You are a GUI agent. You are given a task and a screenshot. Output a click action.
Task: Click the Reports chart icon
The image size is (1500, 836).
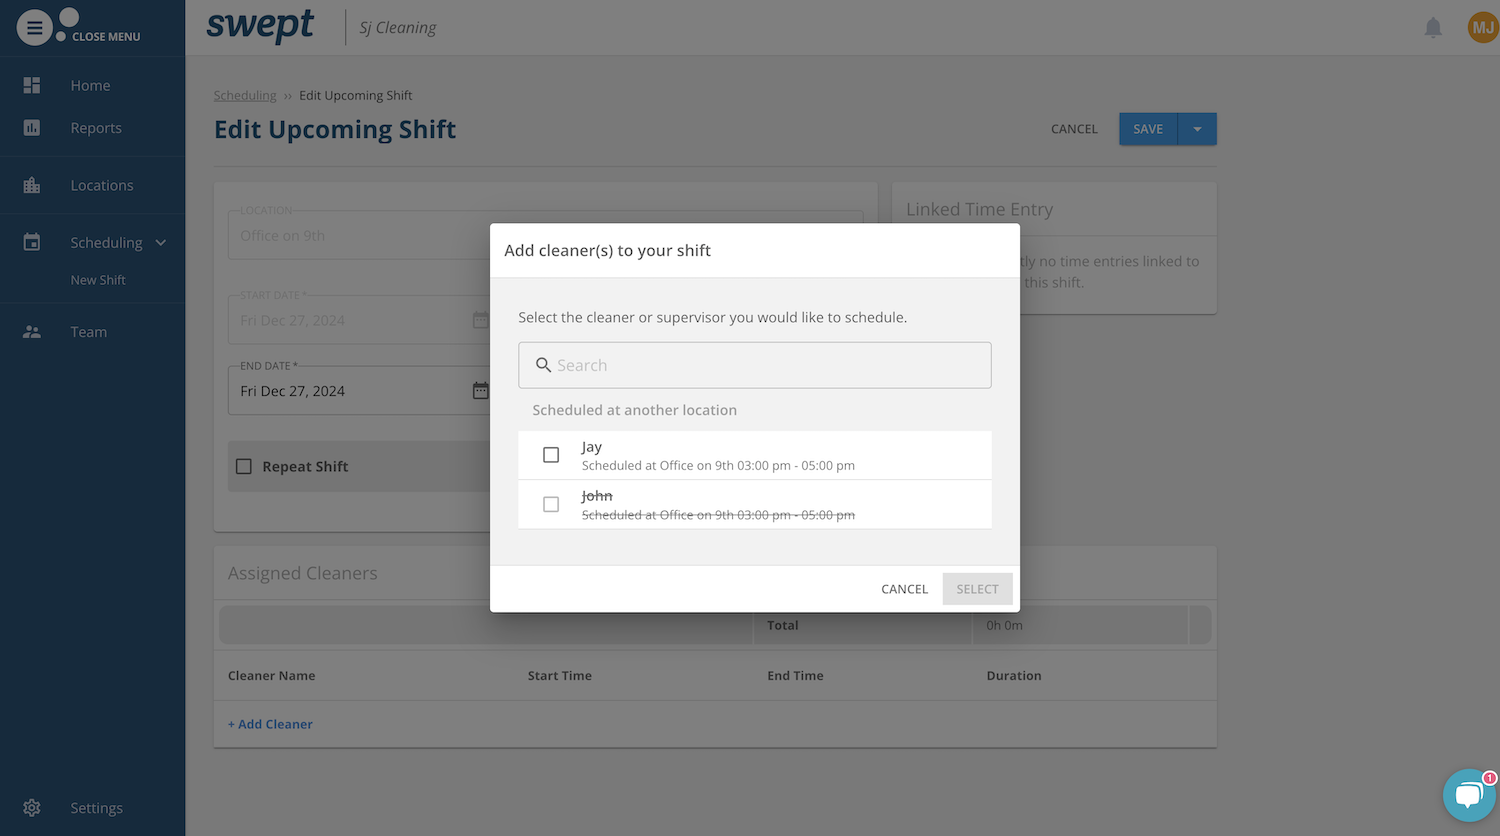pyautogui.click(x=32, y=128)
